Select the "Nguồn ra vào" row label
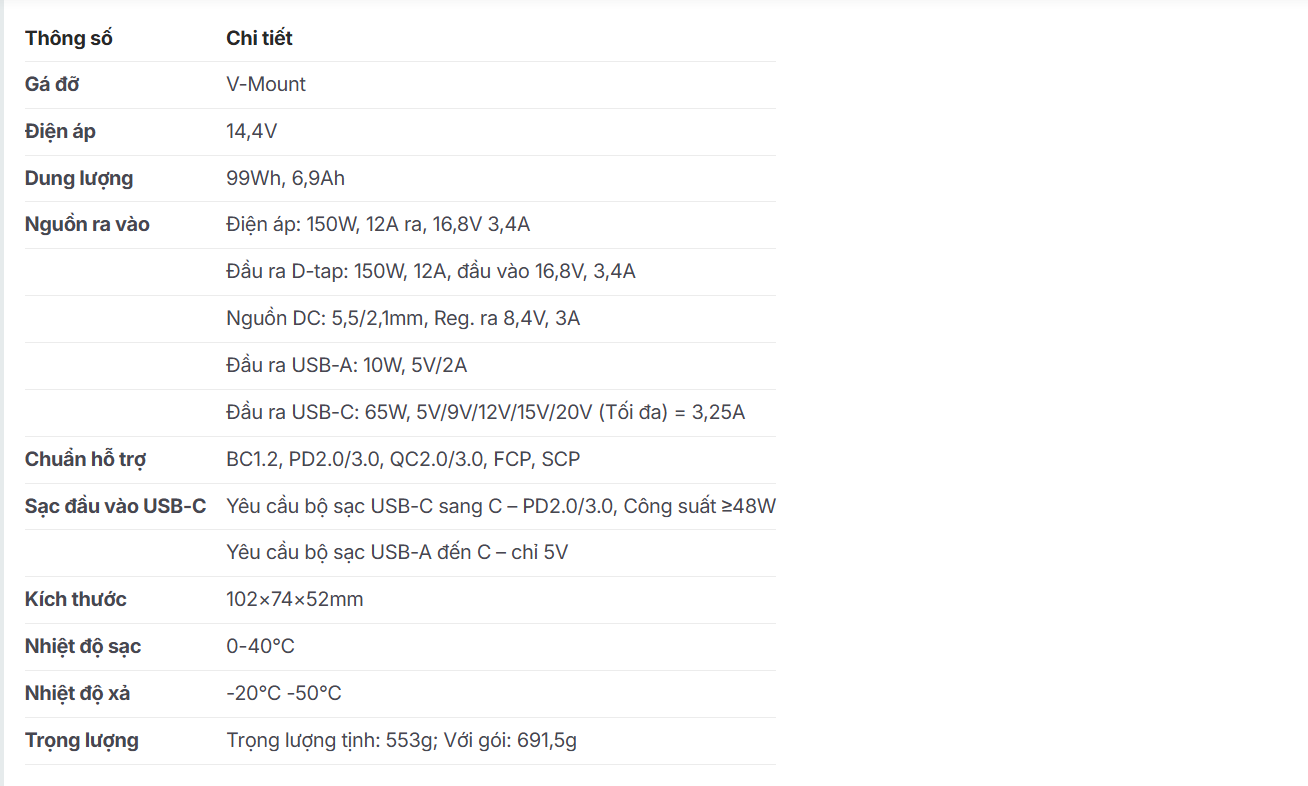This screenshot has height=786, width=1308. pyautogui.click(x=87, y=224)
